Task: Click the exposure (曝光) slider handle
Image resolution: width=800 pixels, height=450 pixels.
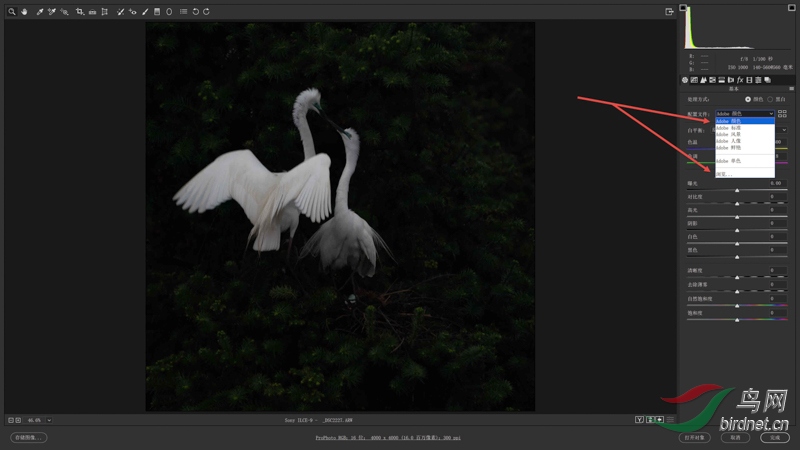Action: [737, 190]
